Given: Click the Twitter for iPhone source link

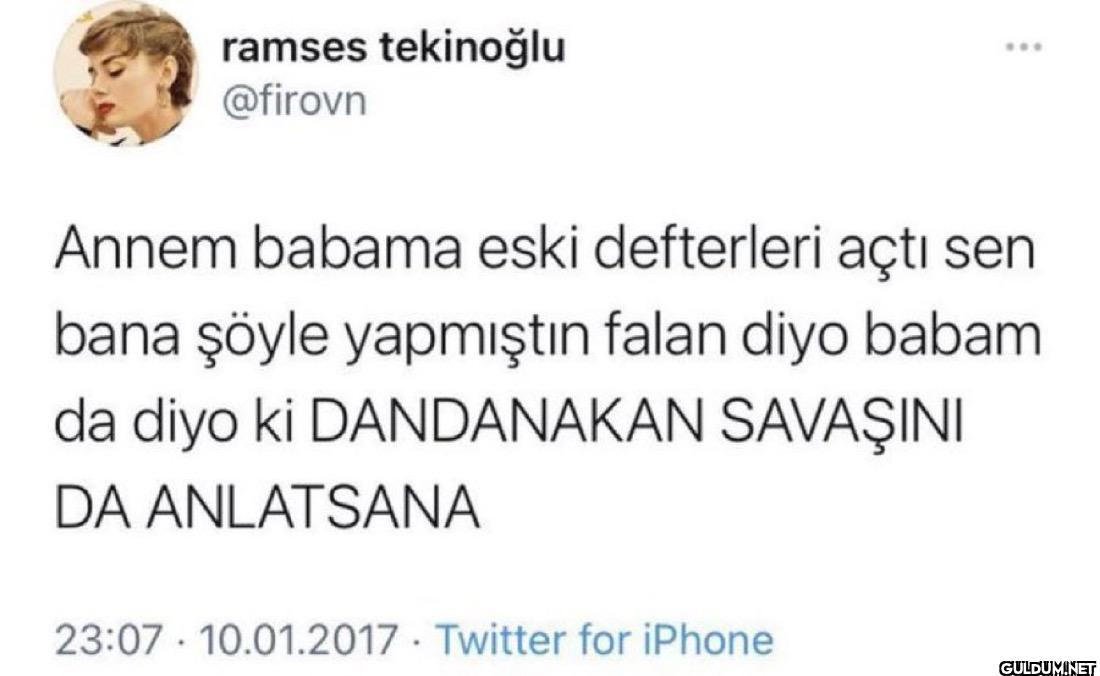Looking at the screenshot, I should [x=605, y=640].
